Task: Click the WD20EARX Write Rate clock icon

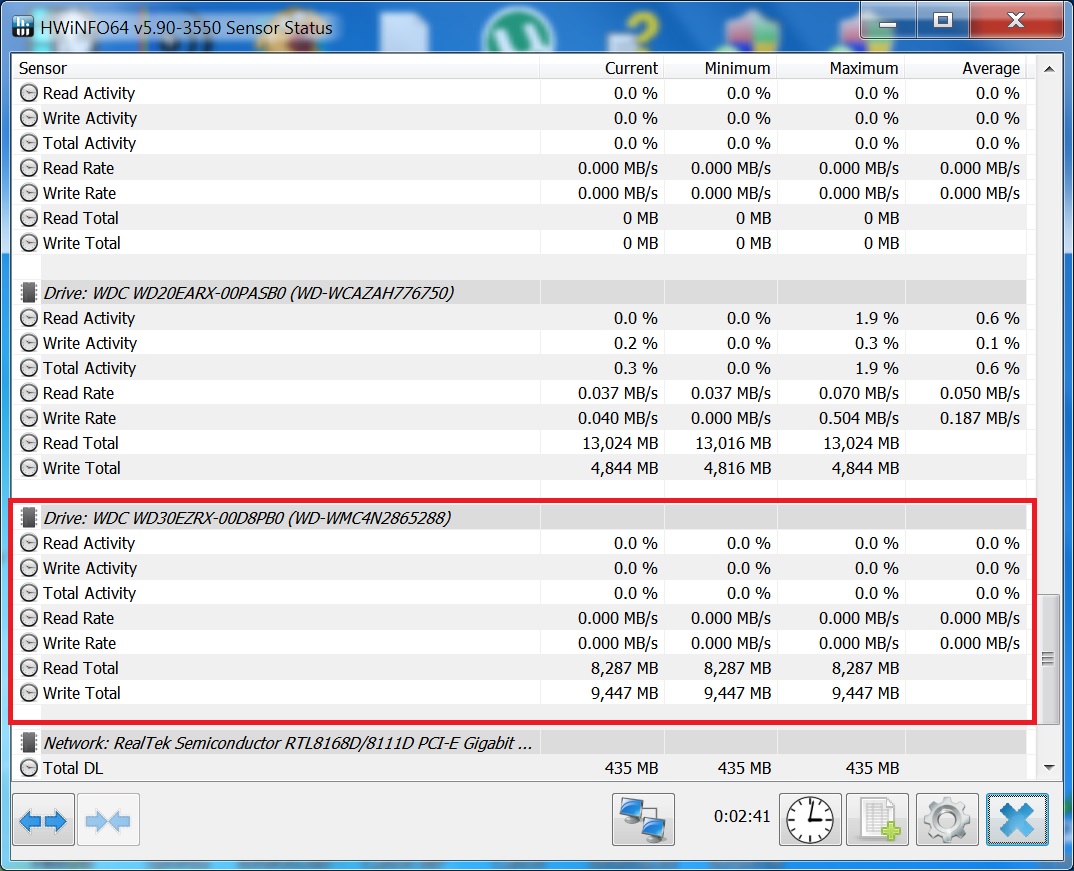Action: (29, 418)
